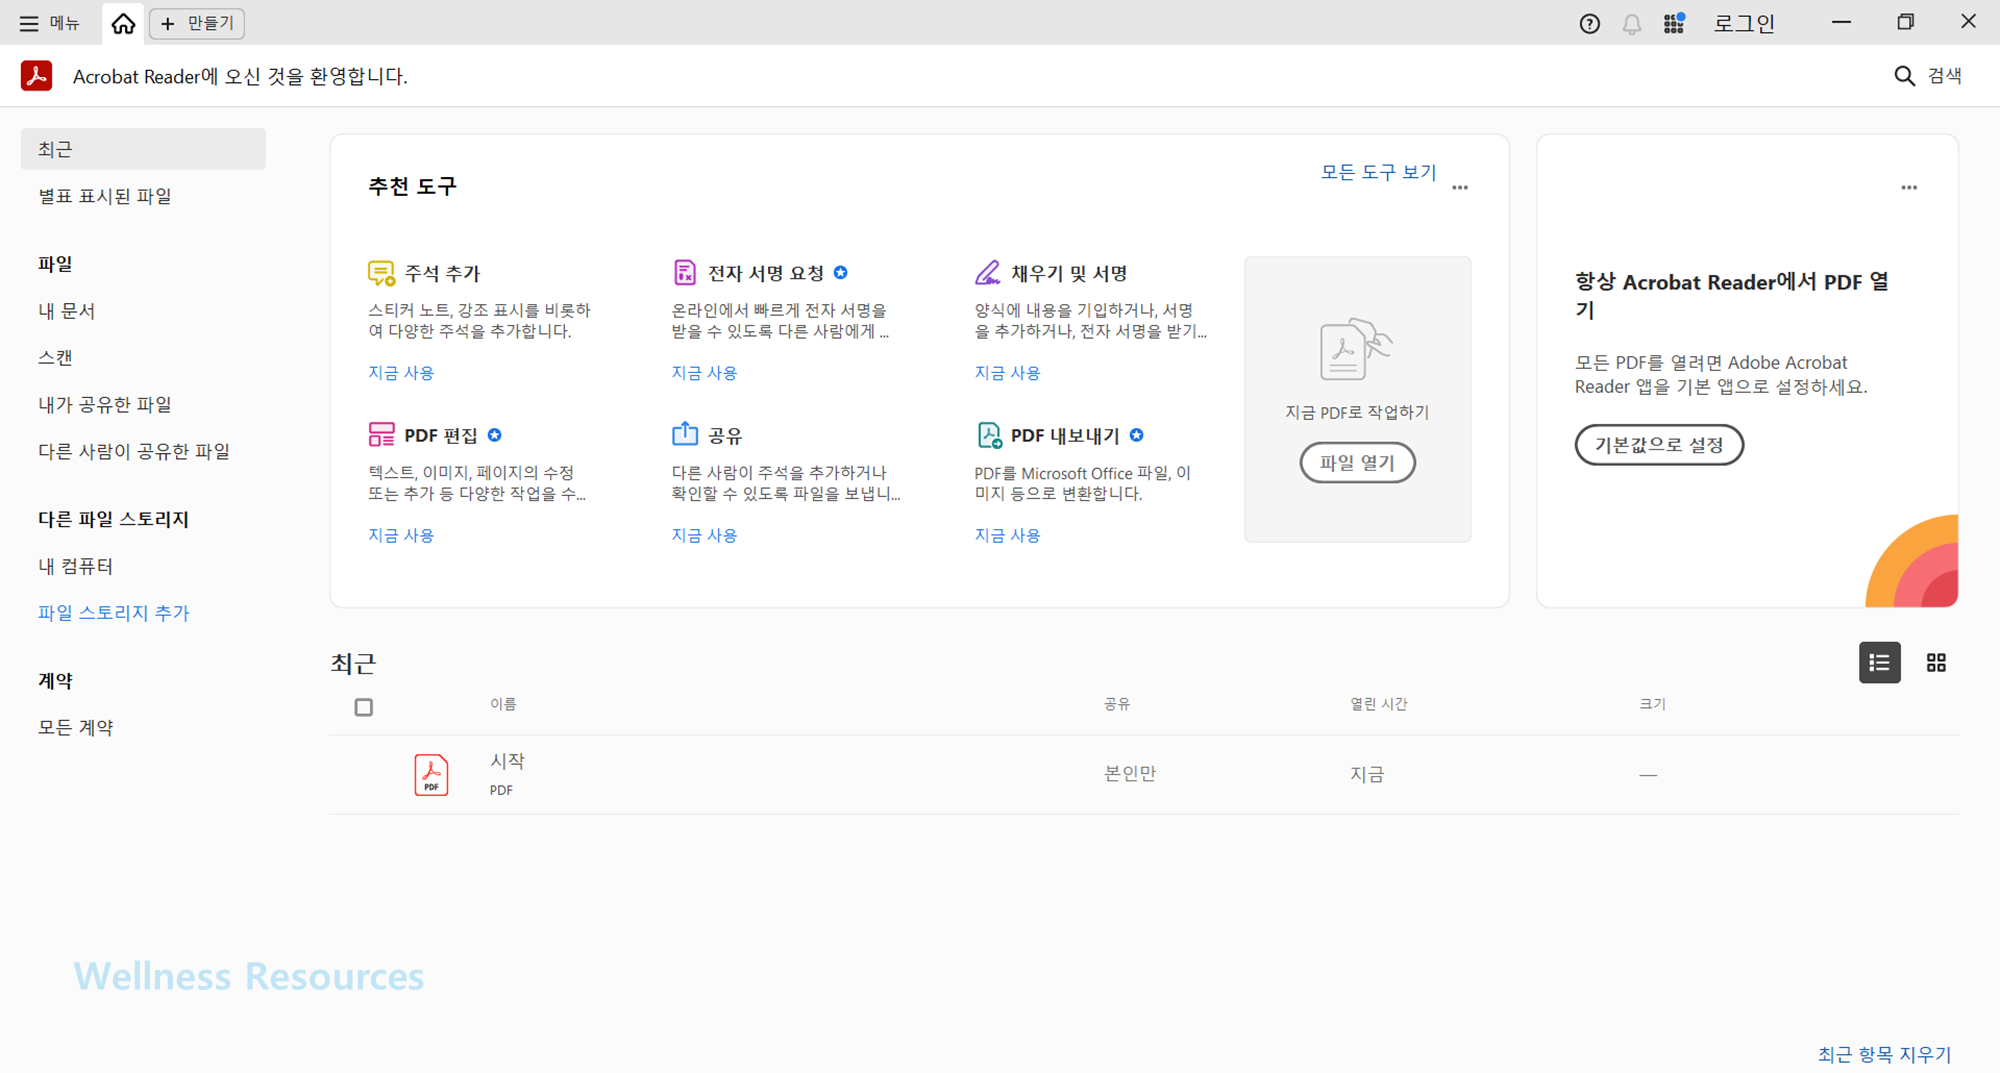Click premium badge next to PDF 내보내기
Screen dimensions: 2000x1073
(x=1137, y=435)
